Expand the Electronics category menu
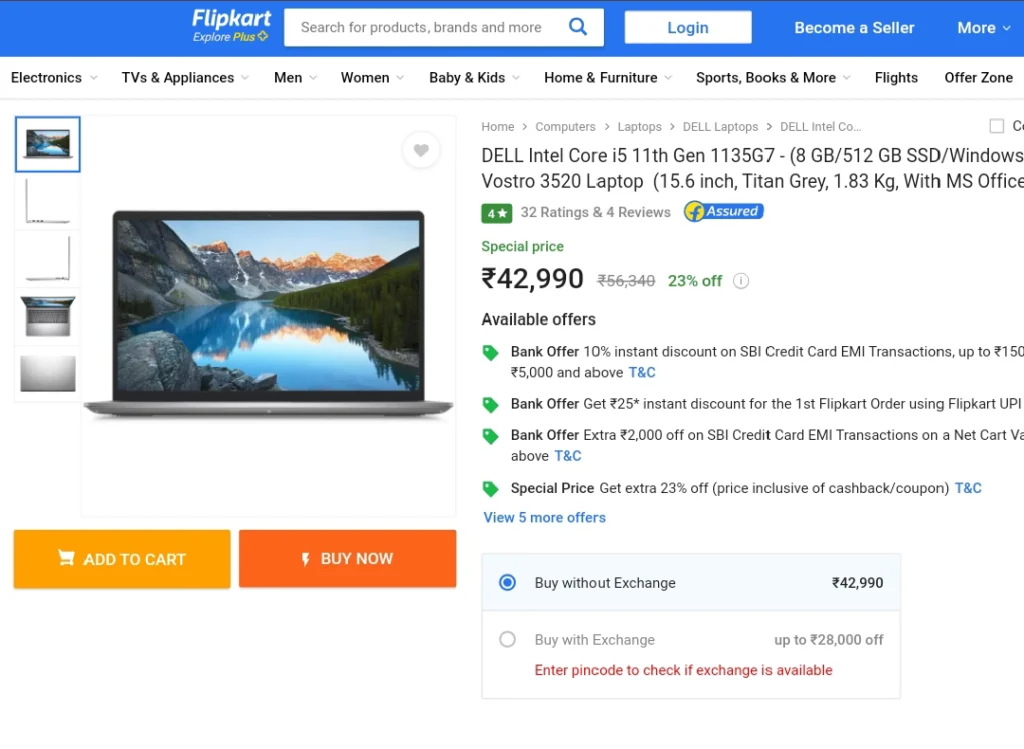1024x749 pixels. click(54, 78)
